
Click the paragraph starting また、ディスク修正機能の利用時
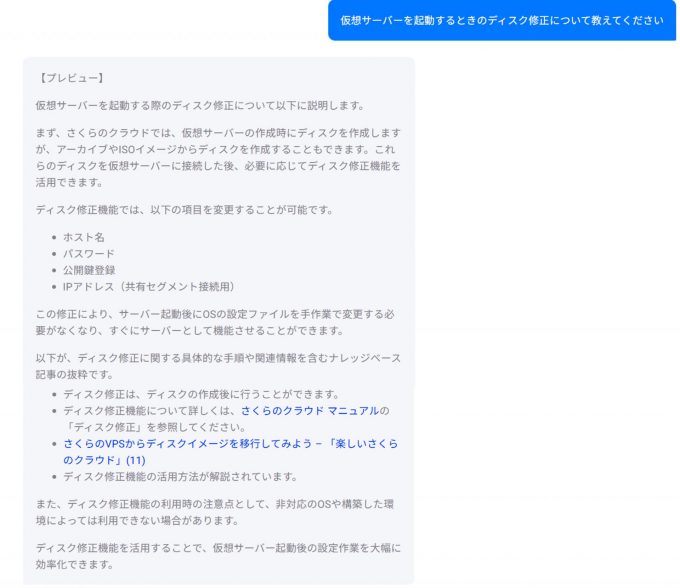tap(215, 512)
